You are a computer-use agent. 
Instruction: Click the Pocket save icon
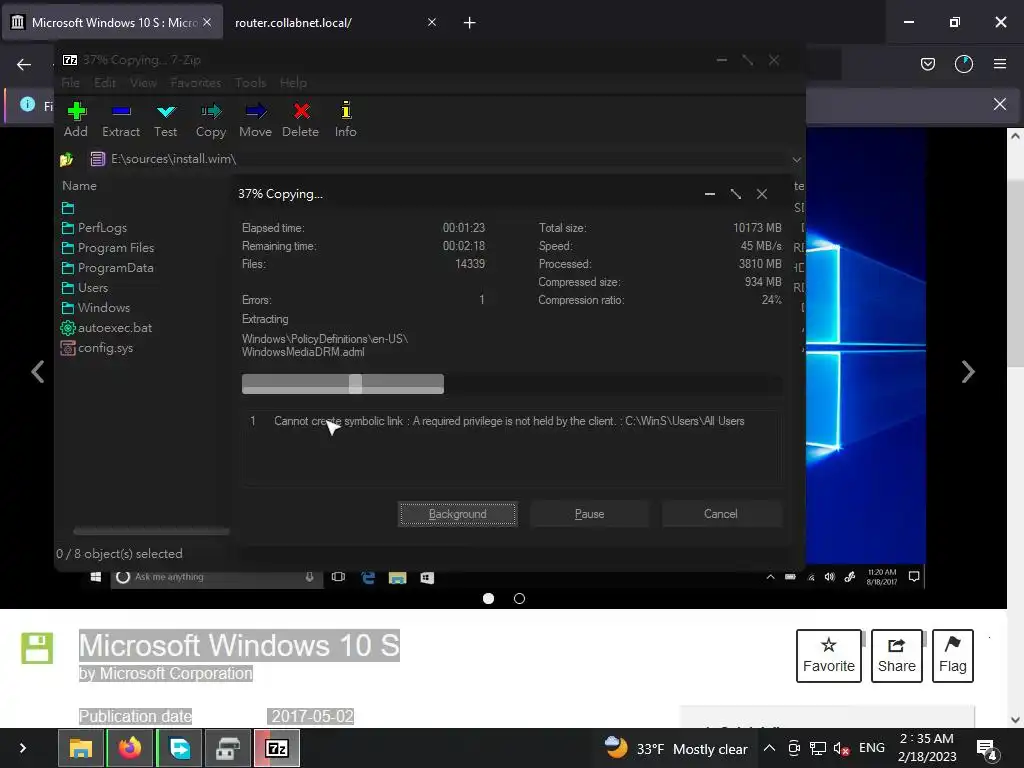[927, 64]
